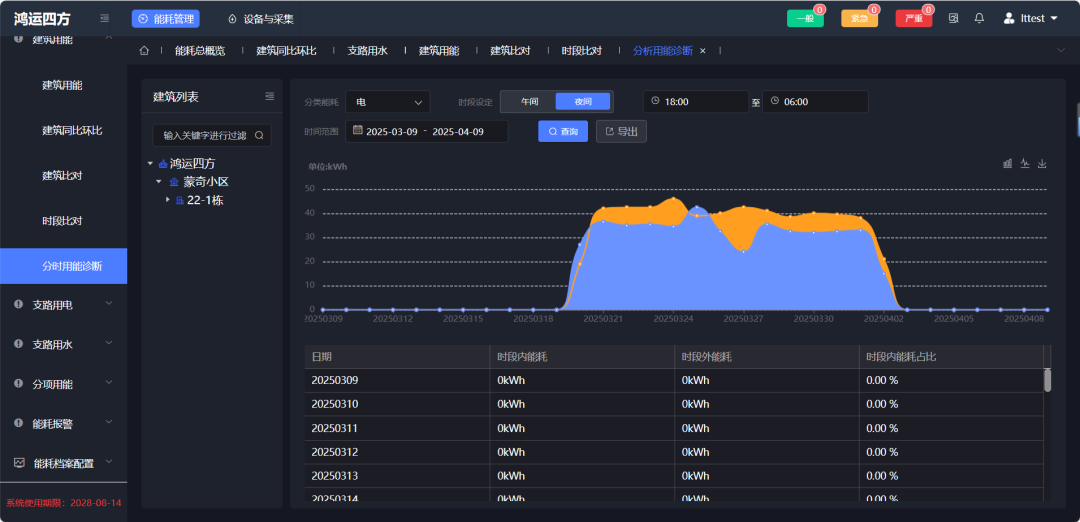Click the sidebar collapse hamburger icon
Viewport: 1080px width, 522px height.
(x=105, y=18)
